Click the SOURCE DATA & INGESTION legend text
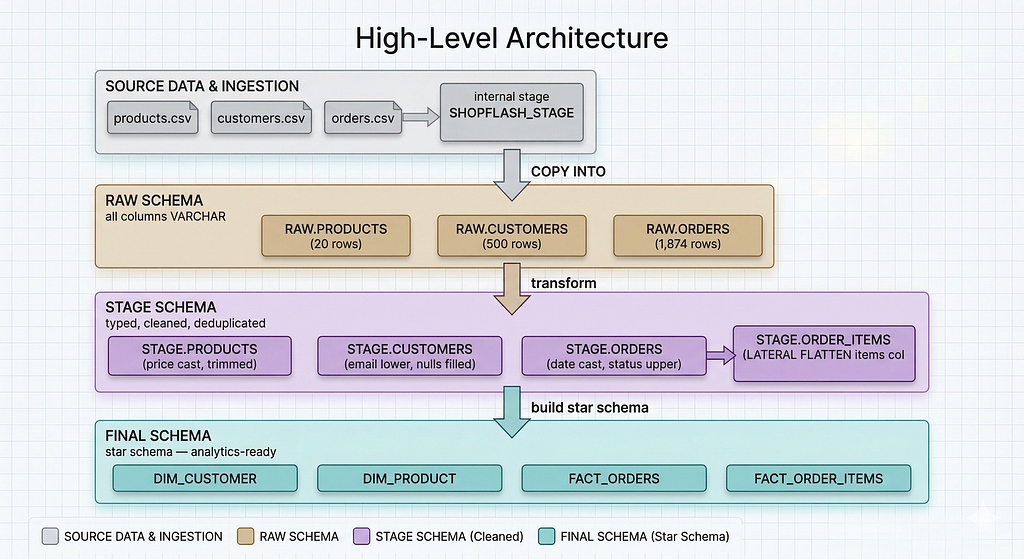 pos(143,537)
